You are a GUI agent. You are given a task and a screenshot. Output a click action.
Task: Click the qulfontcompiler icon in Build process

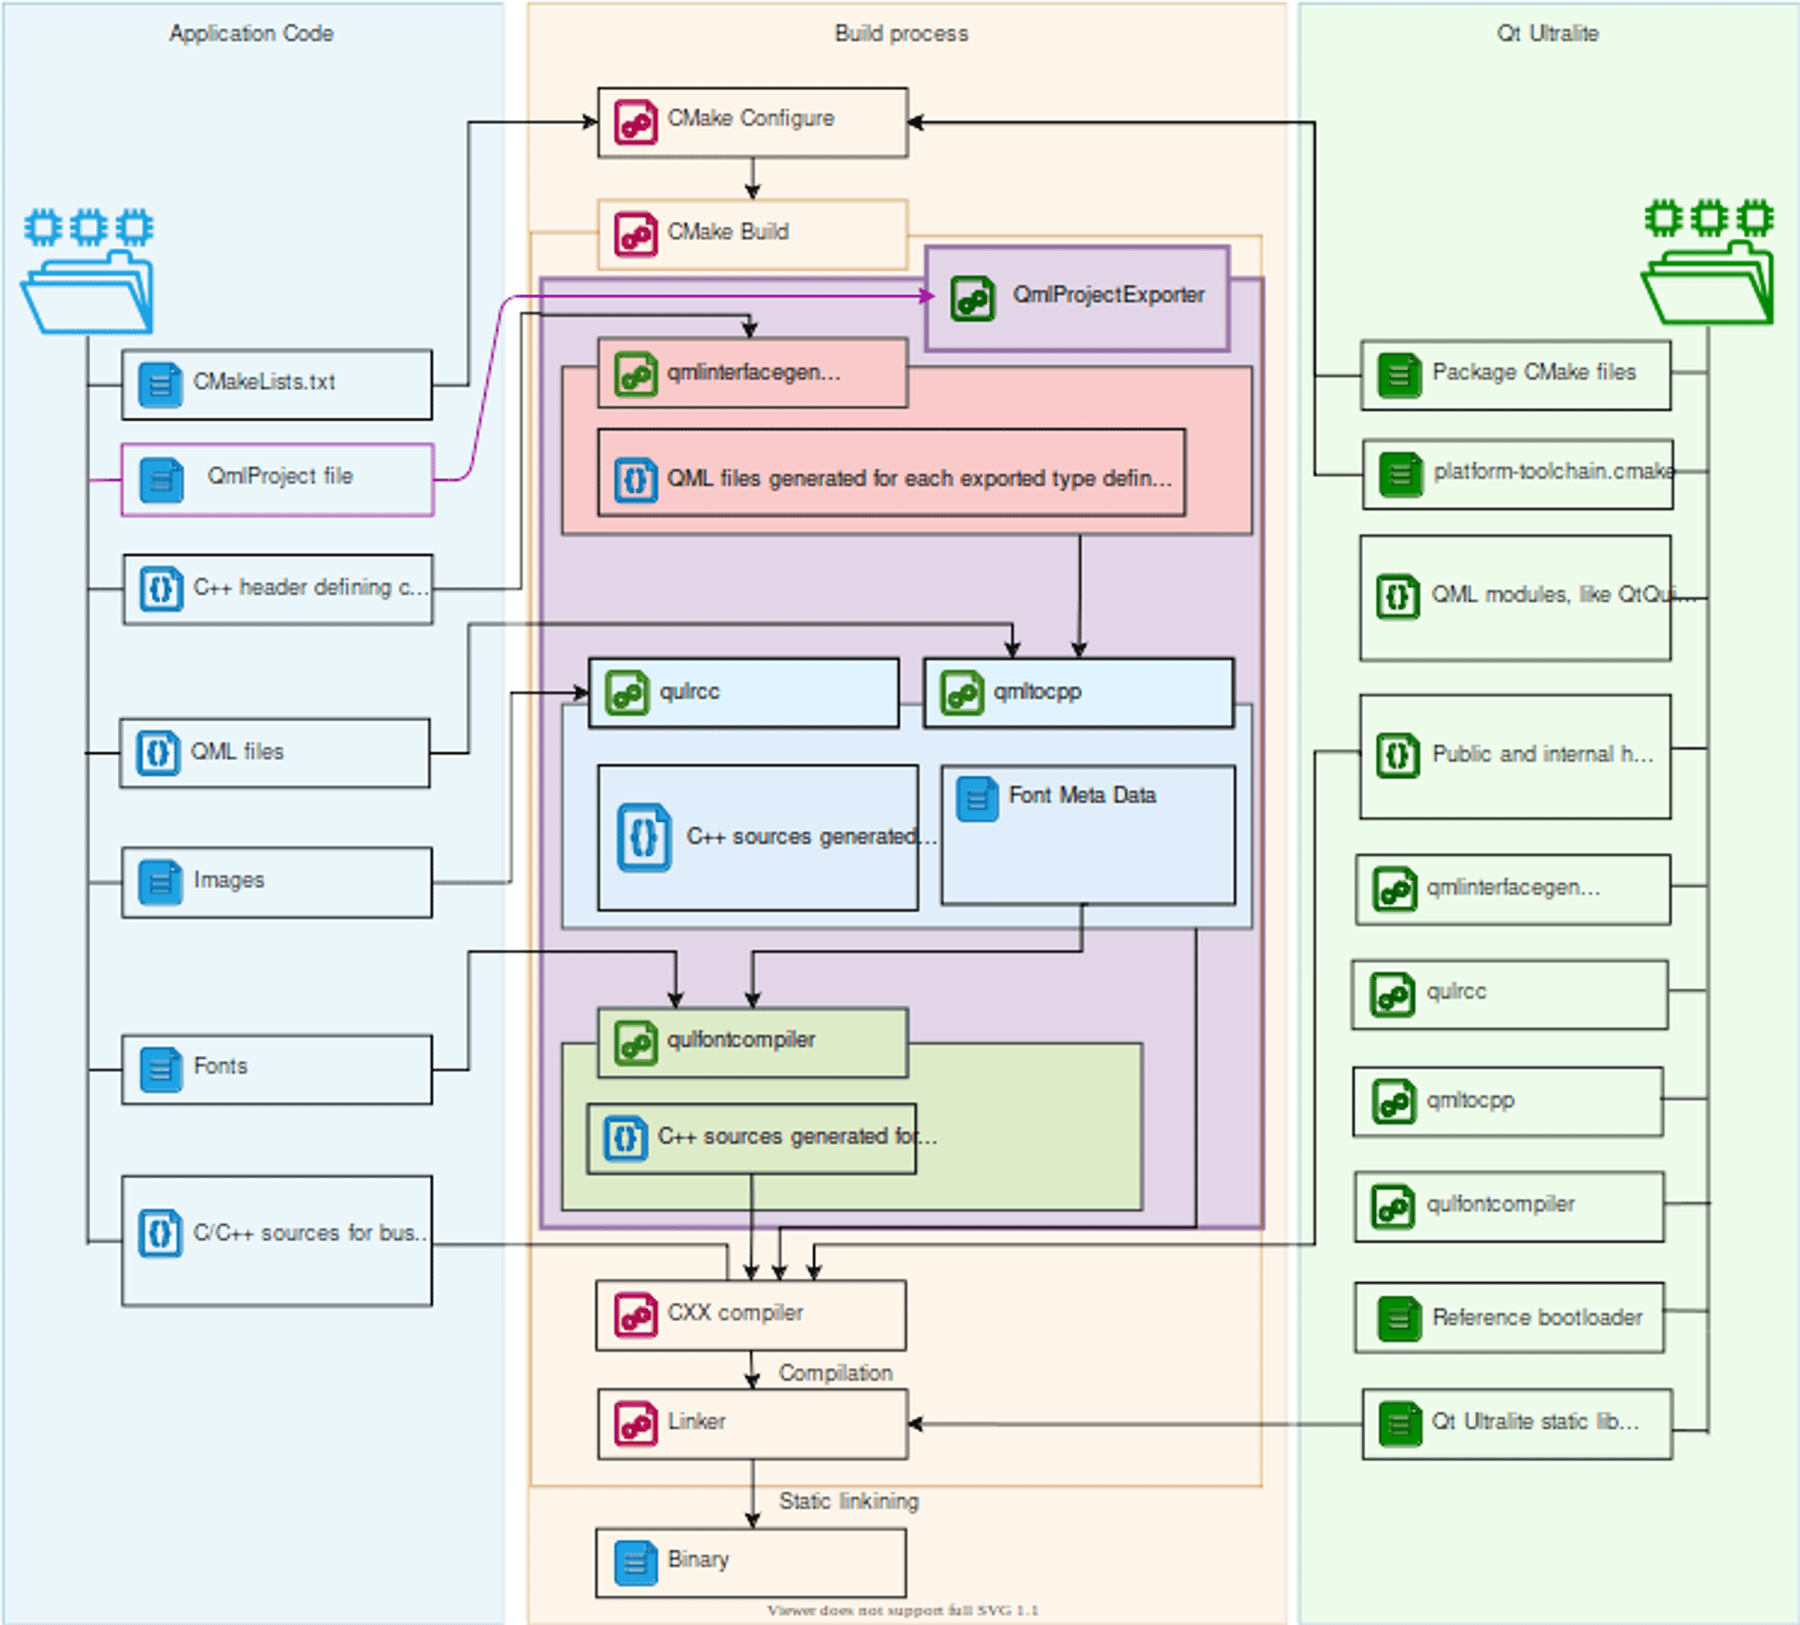point(636,1043)
